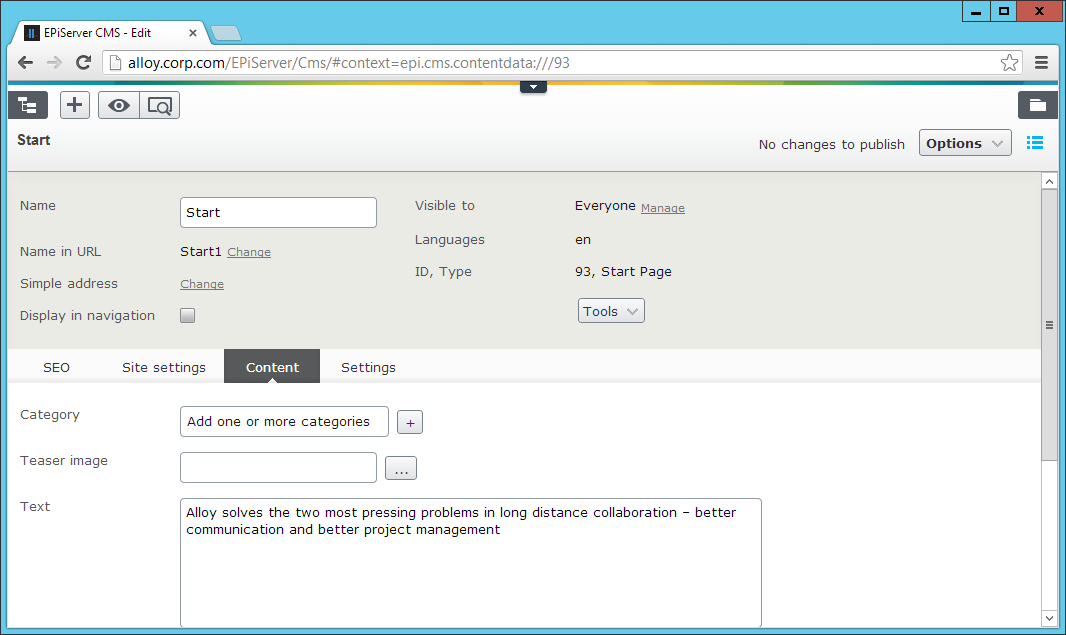The image size is (1066, 635).
Task: Click the Start page title heading
Action: click(34, 140)
